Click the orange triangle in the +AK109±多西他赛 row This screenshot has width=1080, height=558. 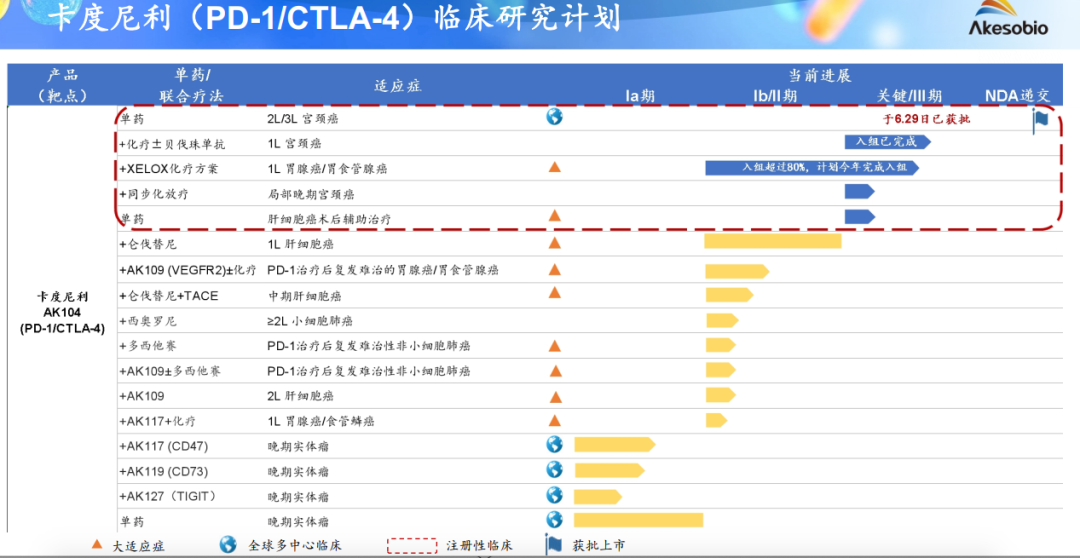(x=555, y=371)
